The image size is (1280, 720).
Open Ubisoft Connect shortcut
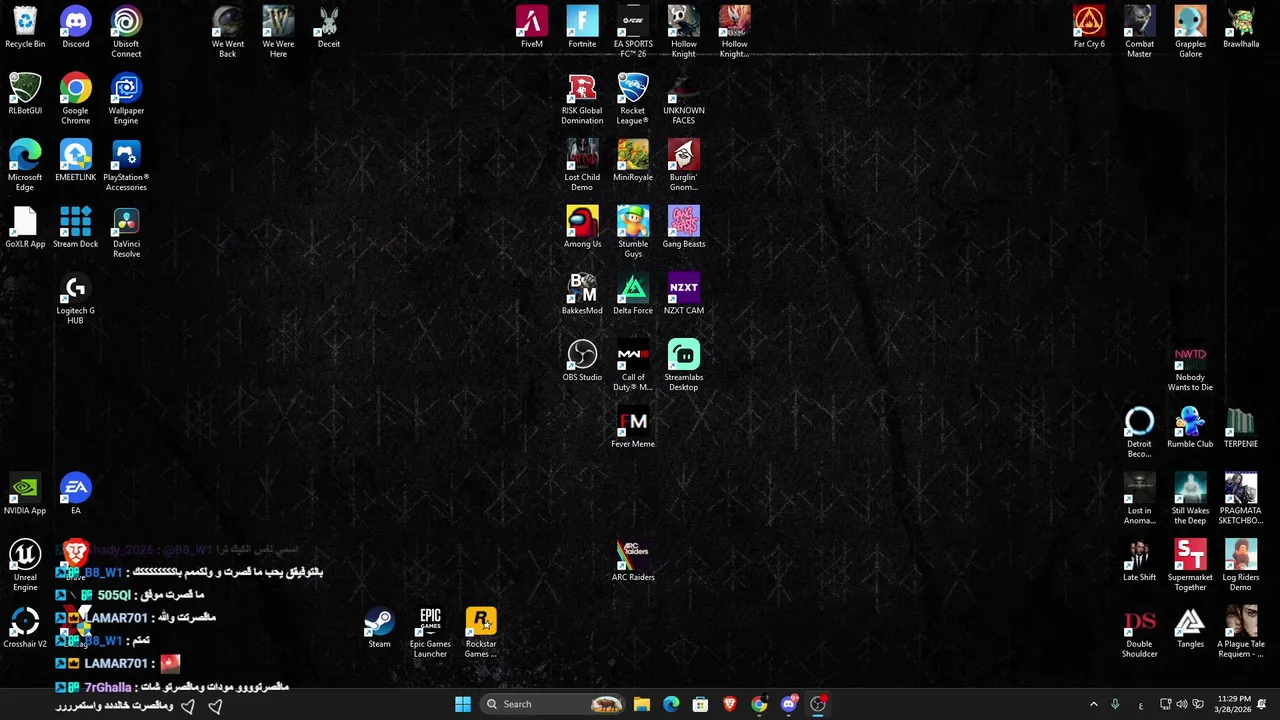126,32
